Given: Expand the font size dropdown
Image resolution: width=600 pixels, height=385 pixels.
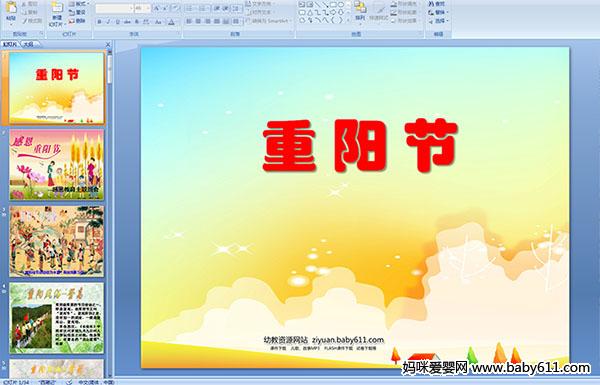Looking at the screenshot, I should (x=148, y=8).
